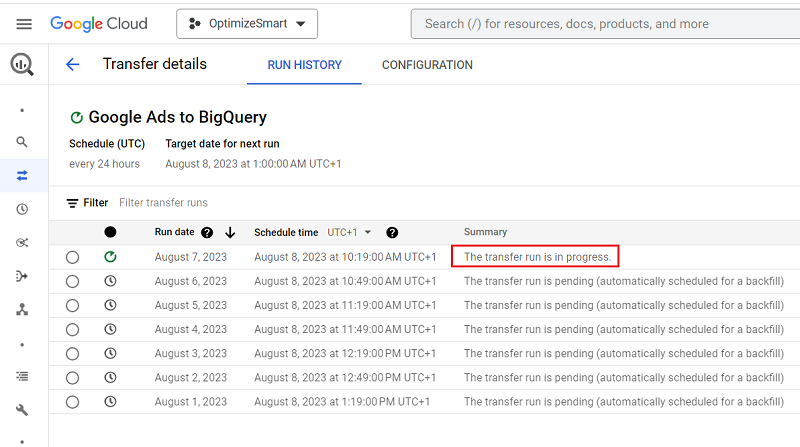Focus the resources search field
800x447 pixels.
605,24
